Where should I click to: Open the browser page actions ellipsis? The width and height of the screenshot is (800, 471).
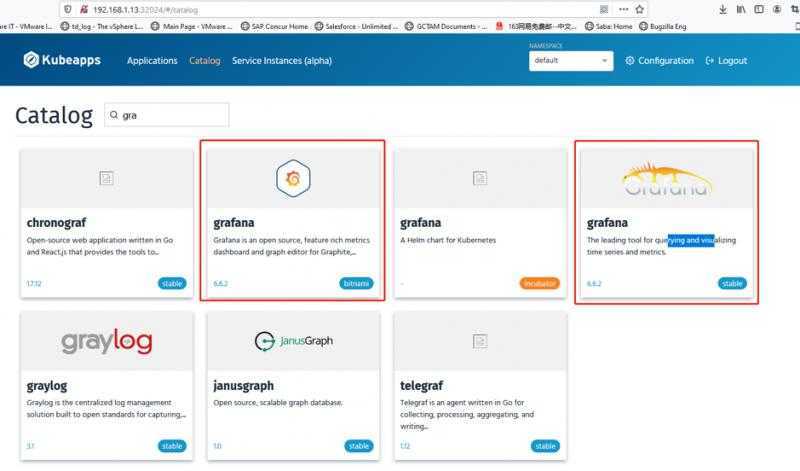(623, 9)
